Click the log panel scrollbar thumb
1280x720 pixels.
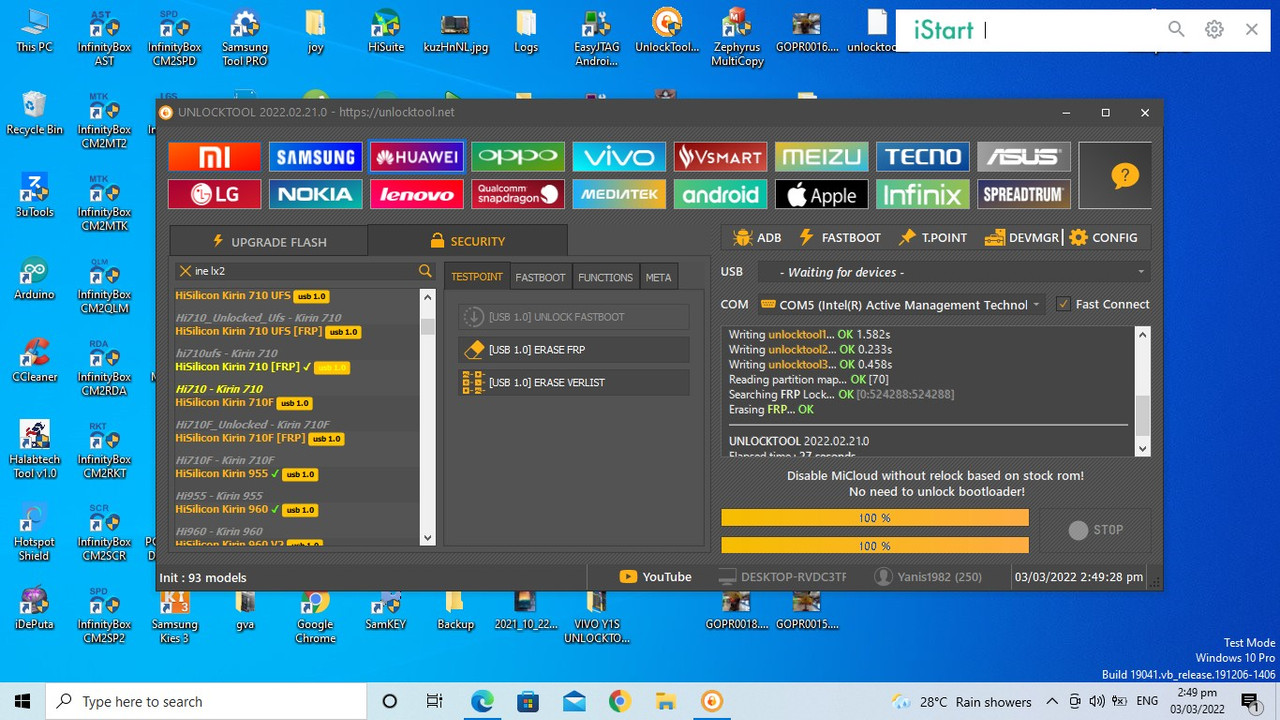click(x=1143, y=413)
